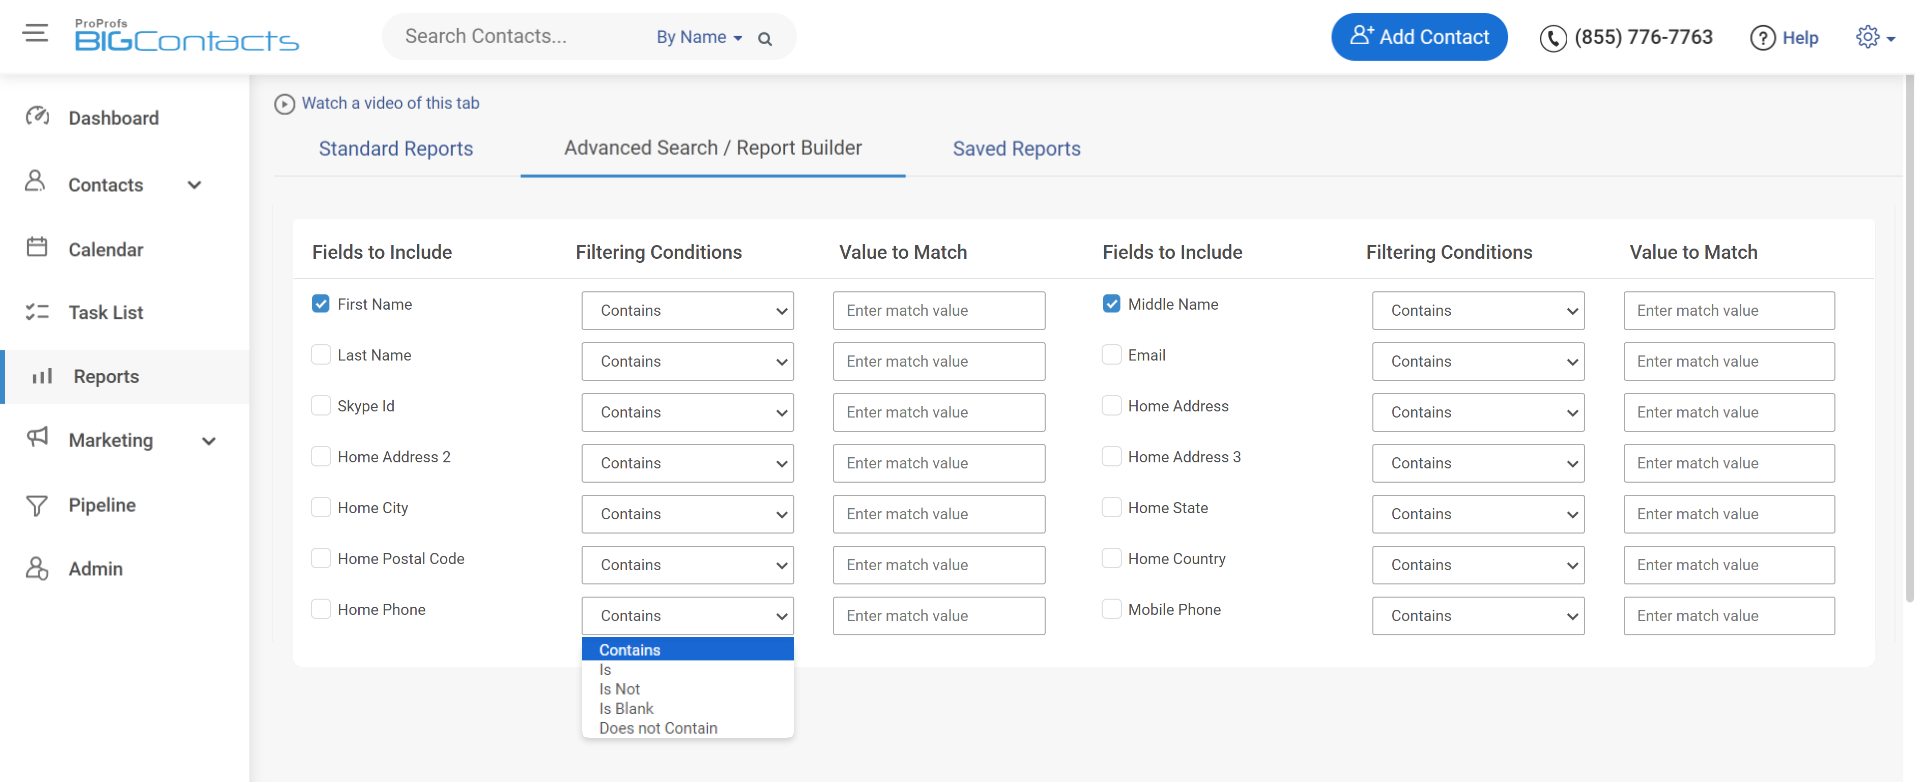Enable the Home City checkbox
The width and height of the screenshot is (1920, 782).
point(321,507)
